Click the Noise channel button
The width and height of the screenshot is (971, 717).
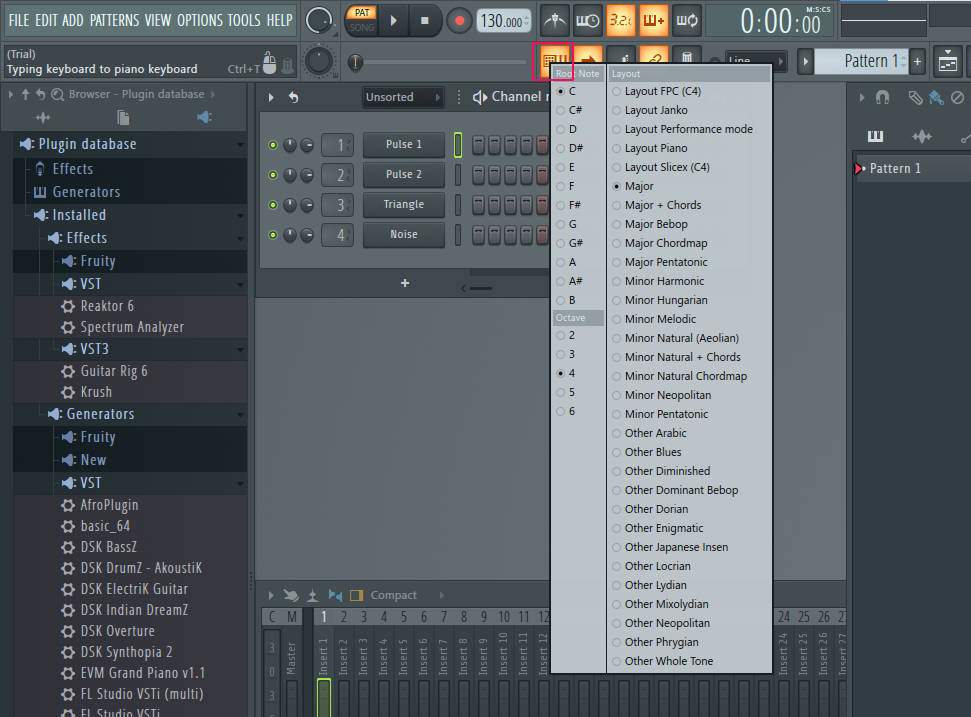pos(404,235)
